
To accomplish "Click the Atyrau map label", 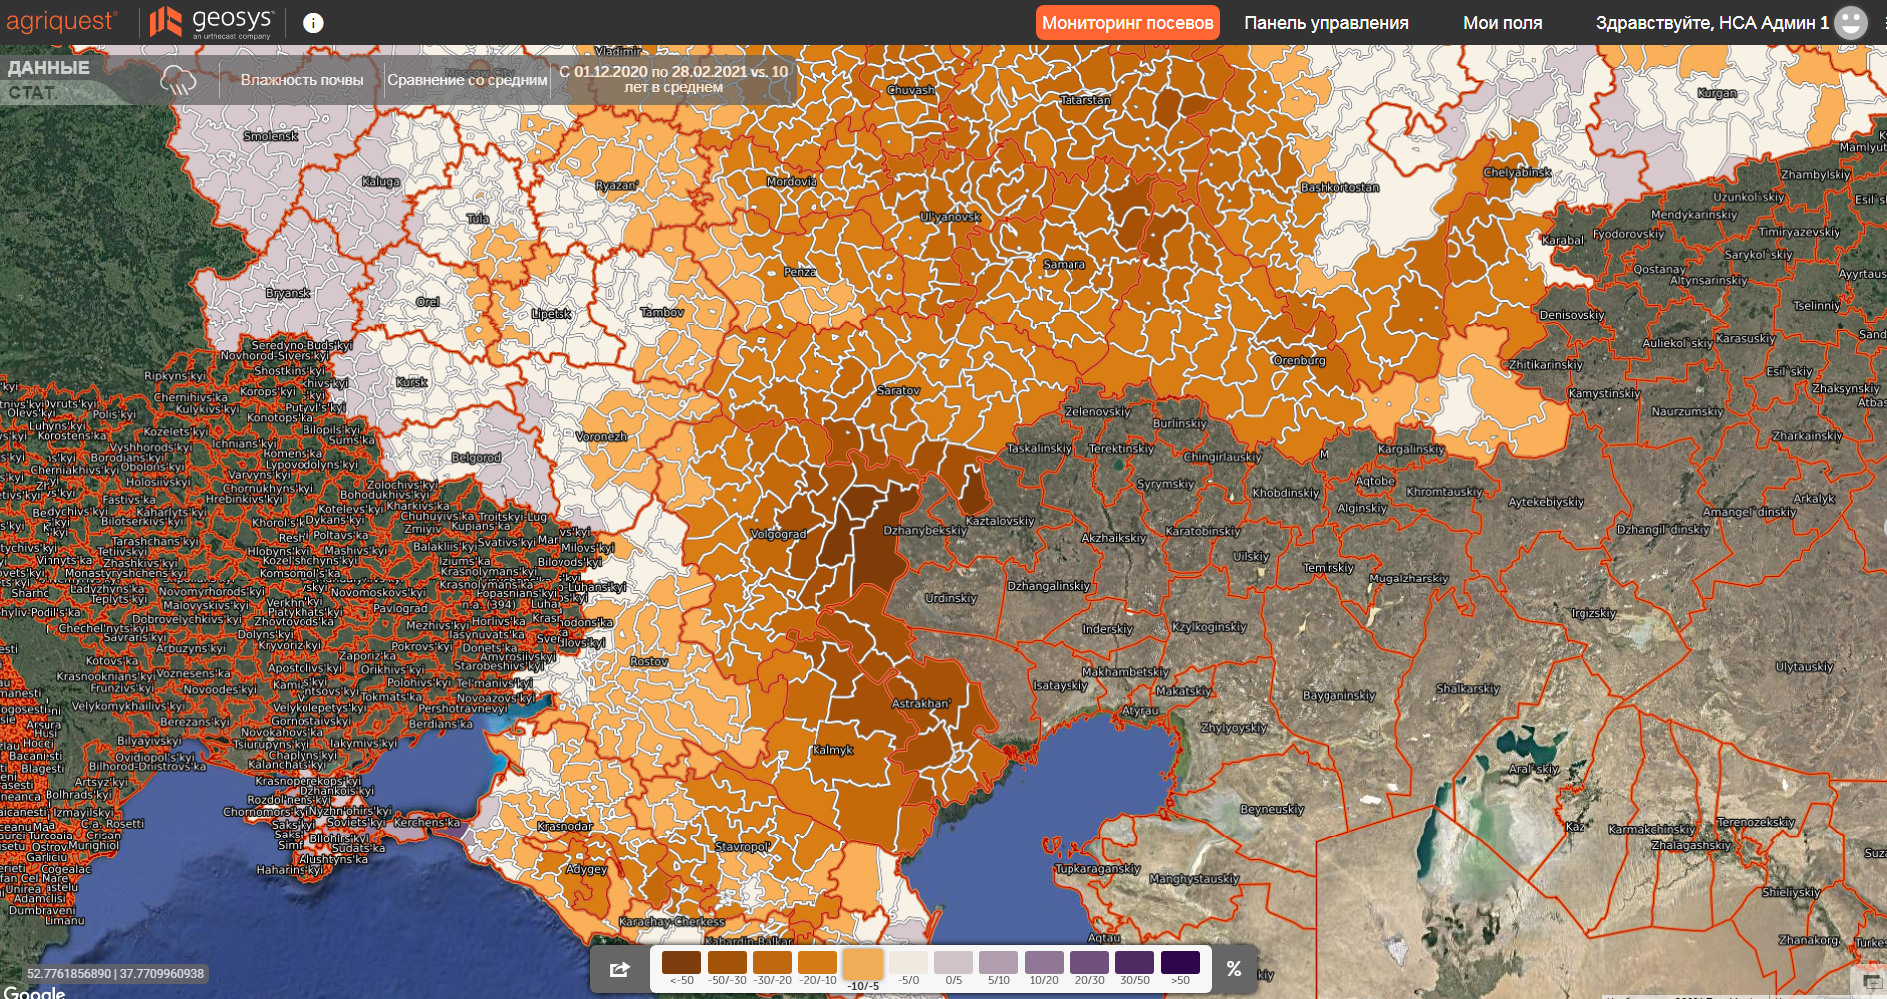I will point(1140,711).
